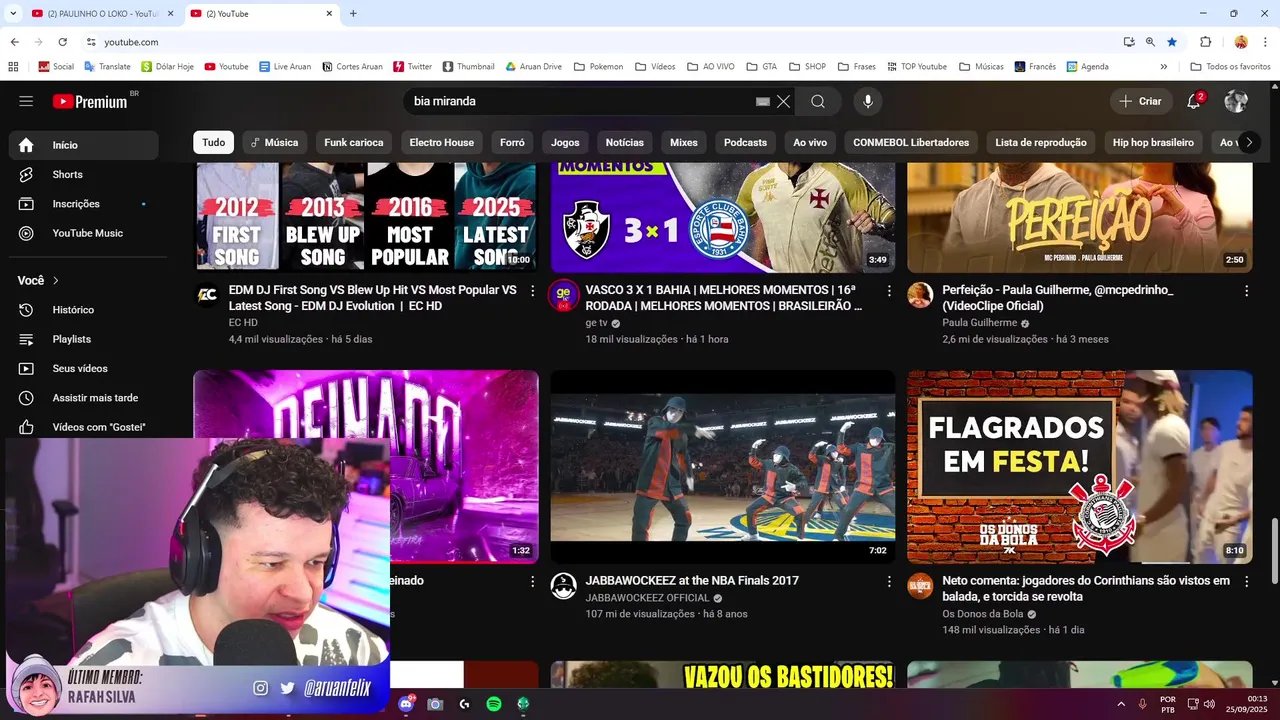Click install app icon in address bar

pyautogui.click(x=1128, y=42)
